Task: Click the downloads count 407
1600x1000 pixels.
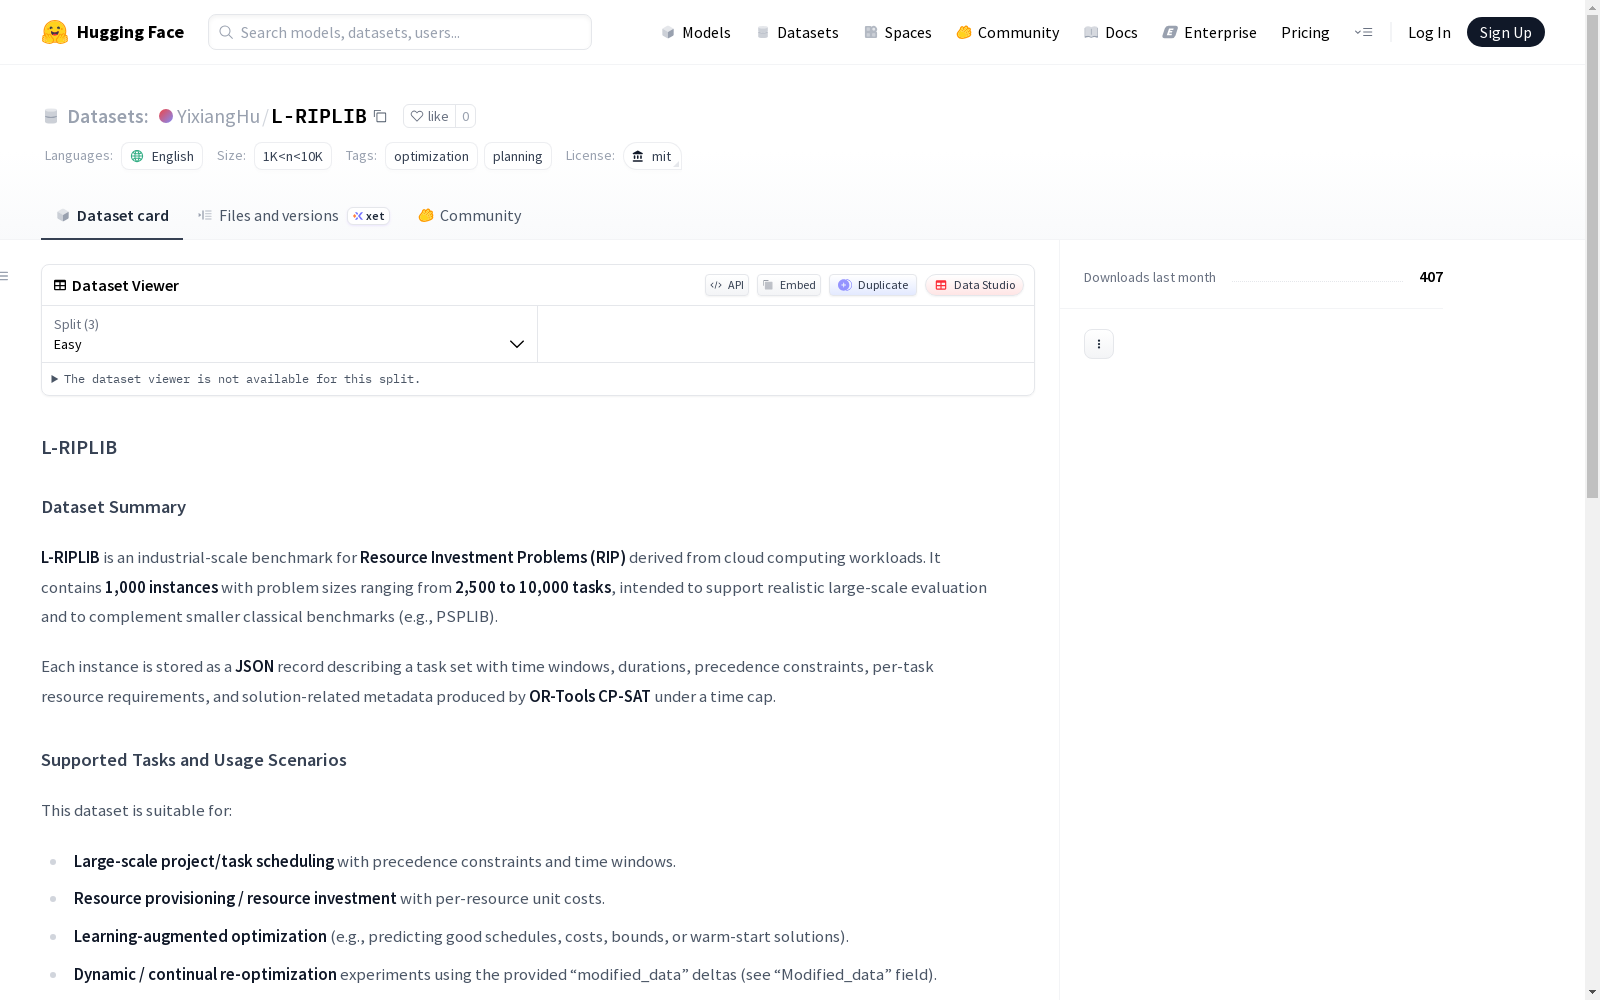Action: tap(1431, 277)
